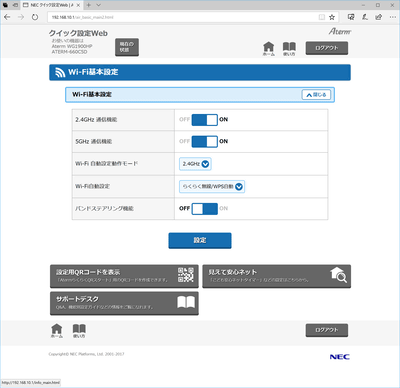Click the top Home (ホーム) house icon
The height and width of the screenshot is (388, 400).
269,49
